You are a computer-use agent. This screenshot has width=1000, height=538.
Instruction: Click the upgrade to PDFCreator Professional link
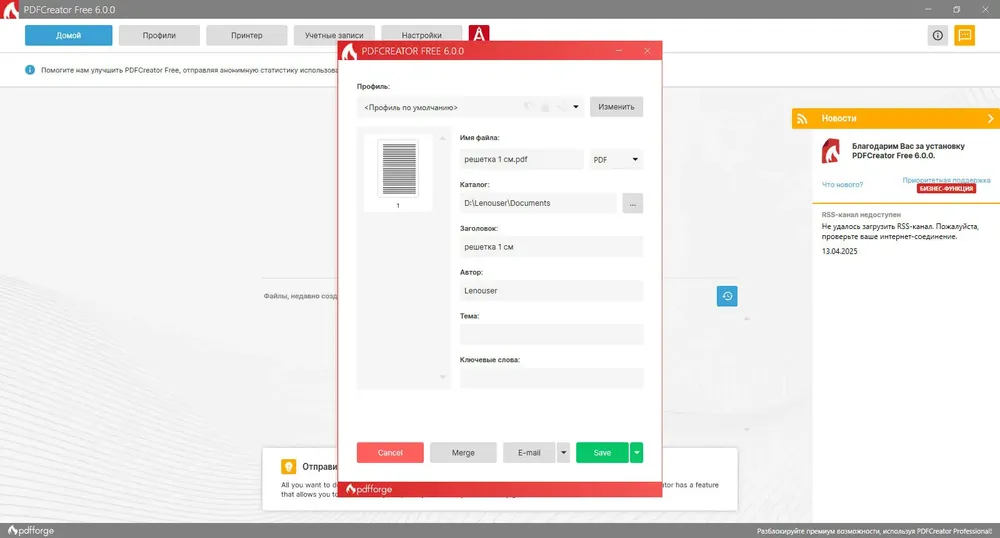point(874,531)
